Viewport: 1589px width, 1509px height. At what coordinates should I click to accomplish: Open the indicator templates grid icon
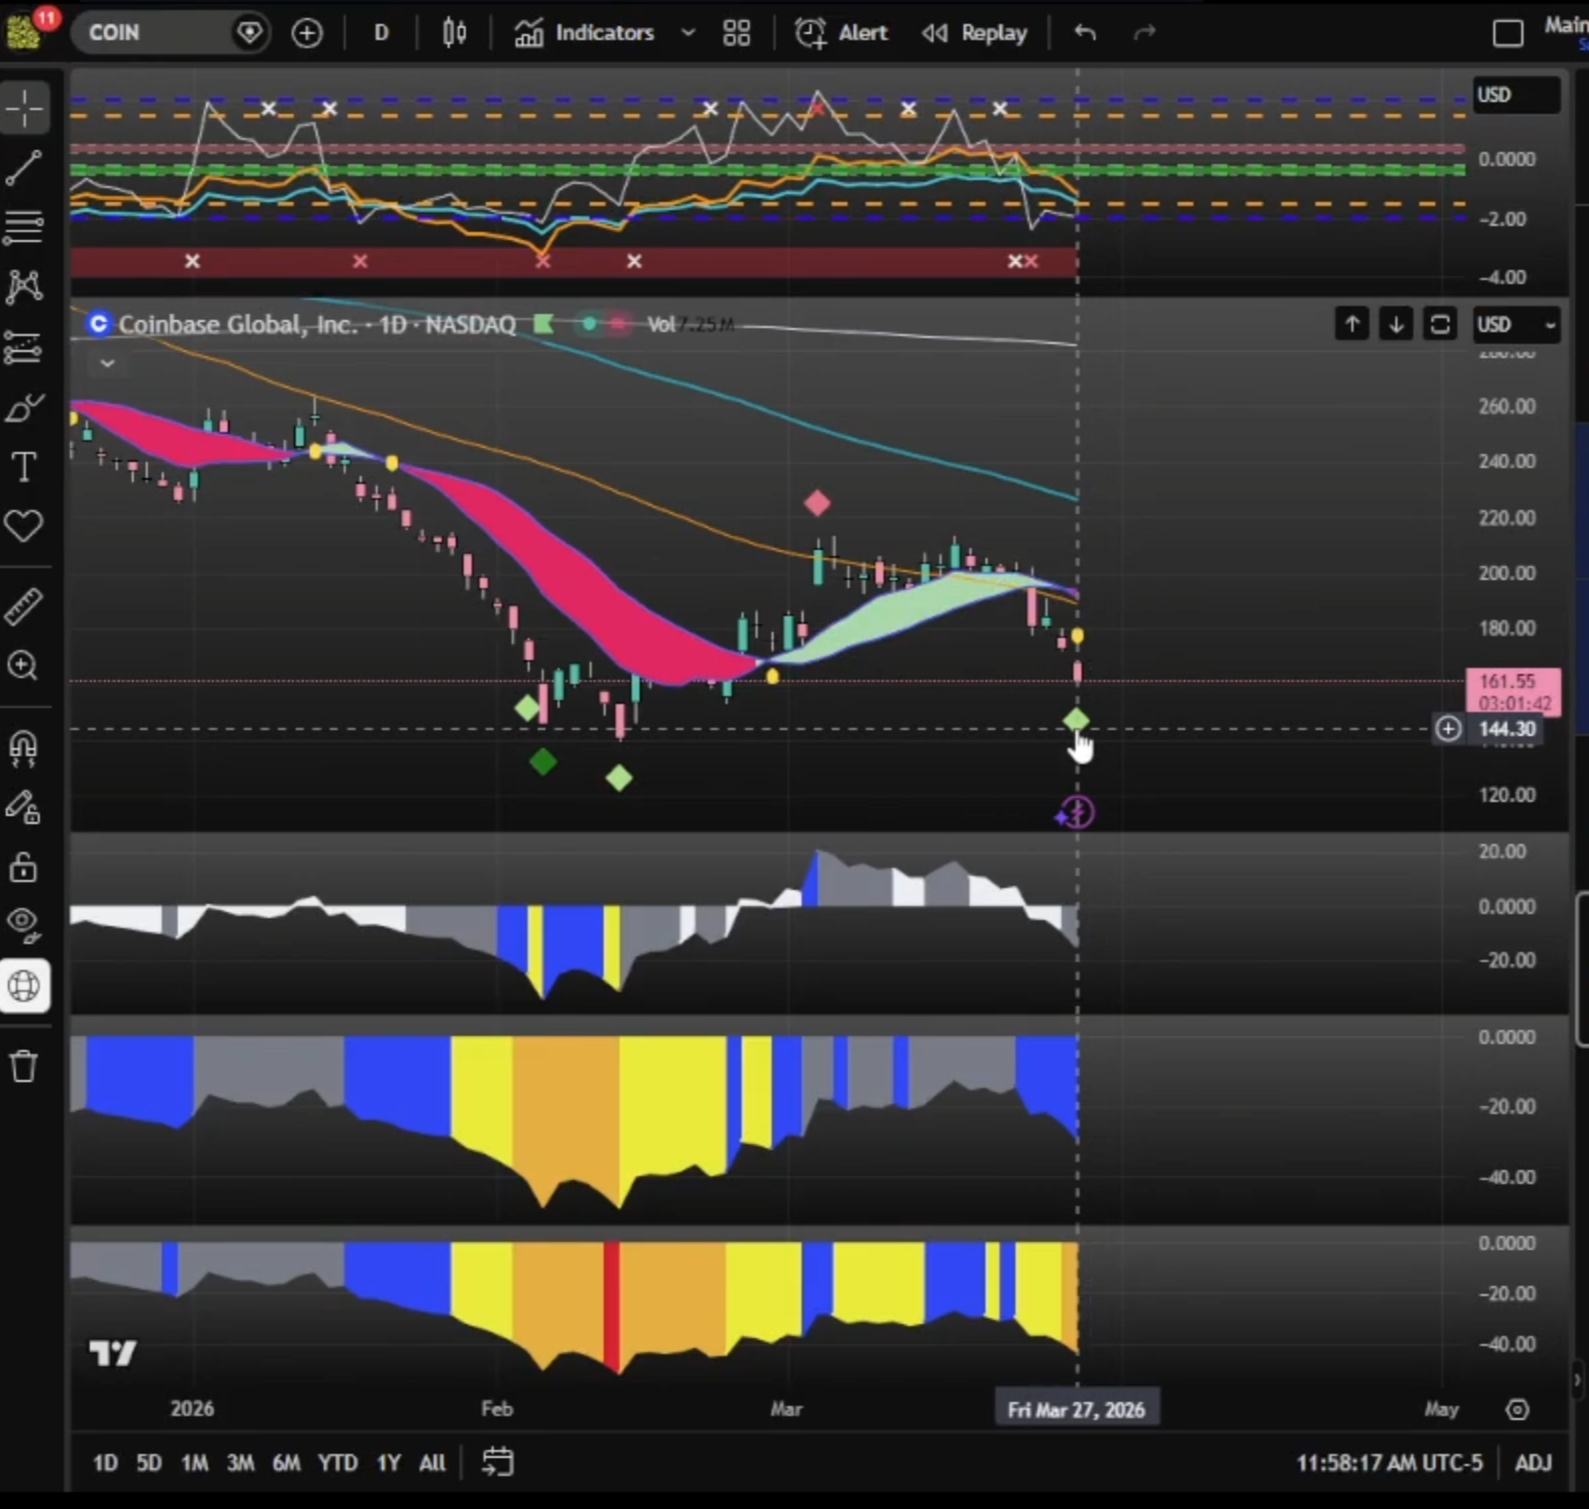pos(737,33)
